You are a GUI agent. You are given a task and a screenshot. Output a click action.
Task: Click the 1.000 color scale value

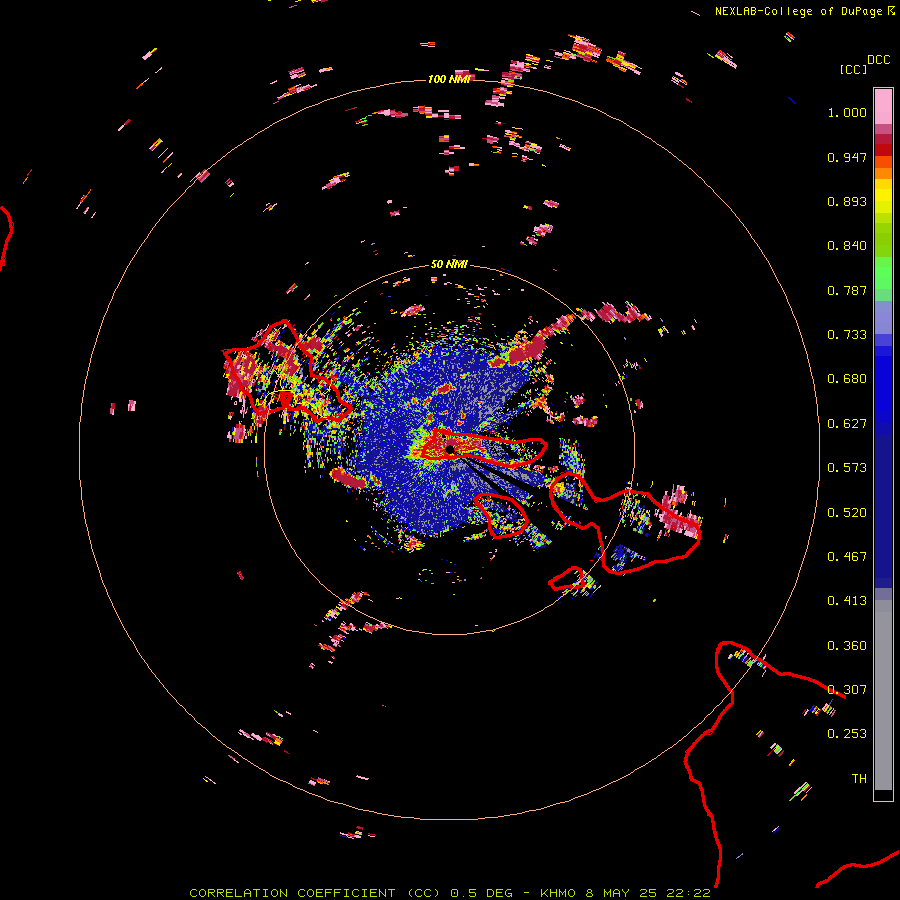(x=847, y=112)
